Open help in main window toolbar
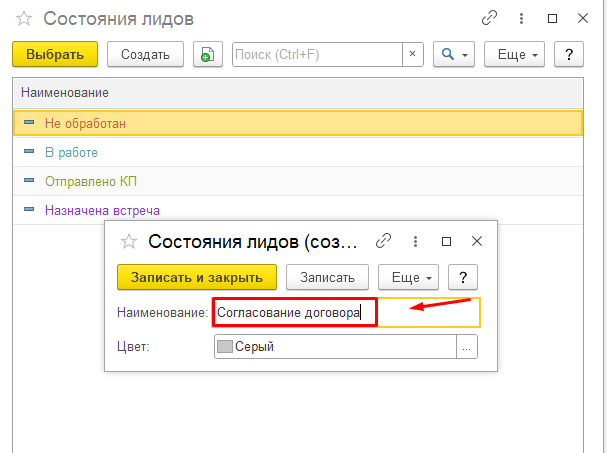 pyautogui.click(x=569, y=54)
